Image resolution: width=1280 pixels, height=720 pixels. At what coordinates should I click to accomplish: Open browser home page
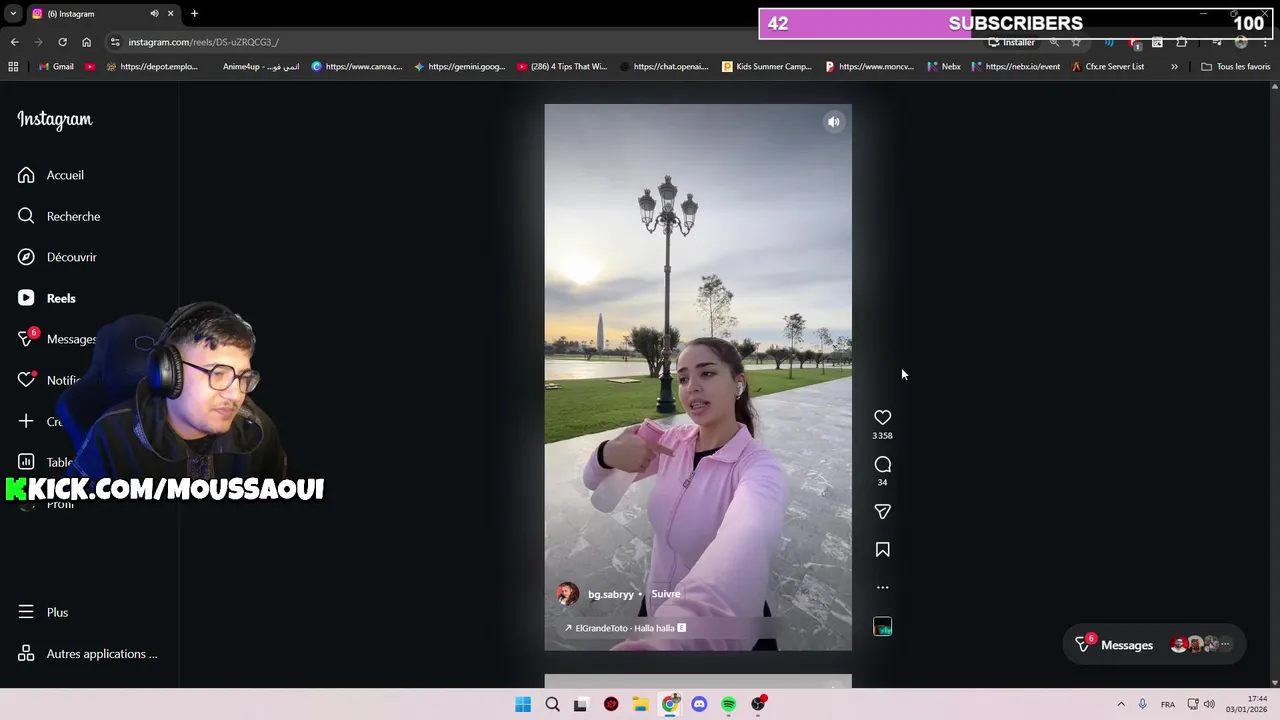[86, 42]
